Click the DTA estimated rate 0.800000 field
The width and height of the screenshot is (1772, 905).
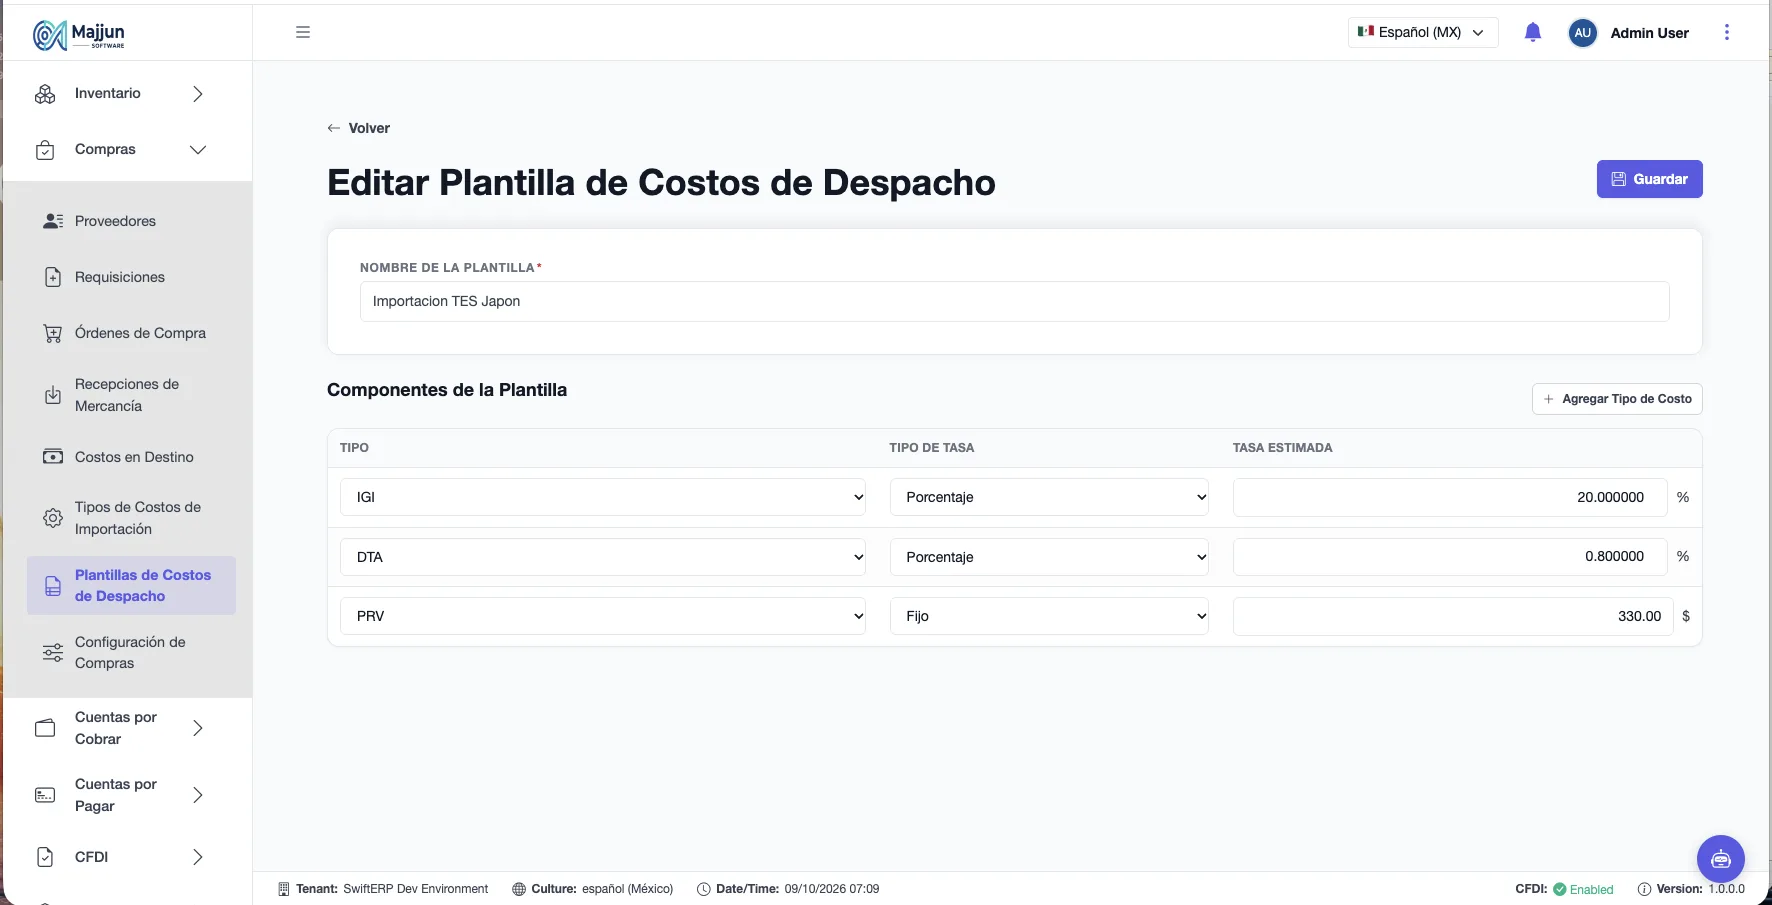coord(1449,557)
